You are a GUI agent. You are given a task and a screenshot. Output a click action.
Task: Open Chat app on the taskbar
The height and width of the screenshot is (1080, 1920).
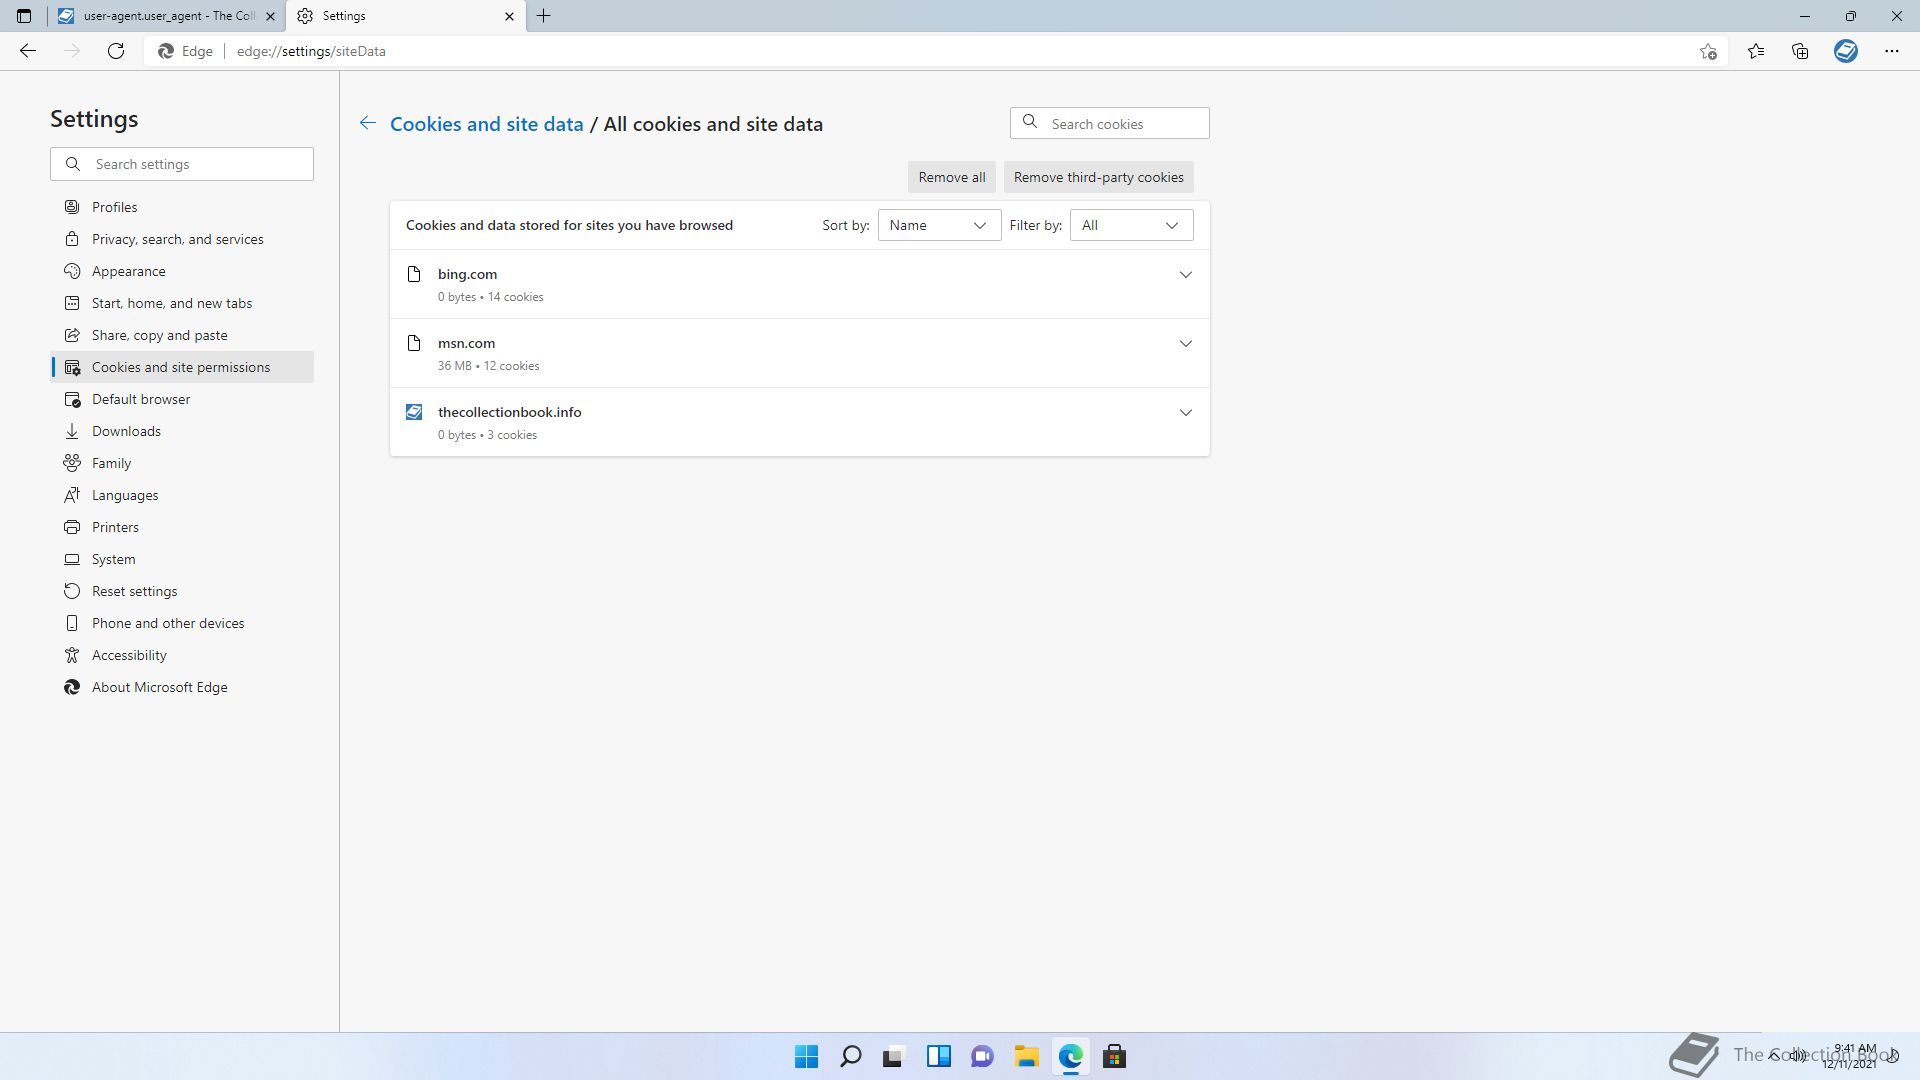pos(982,1056)
